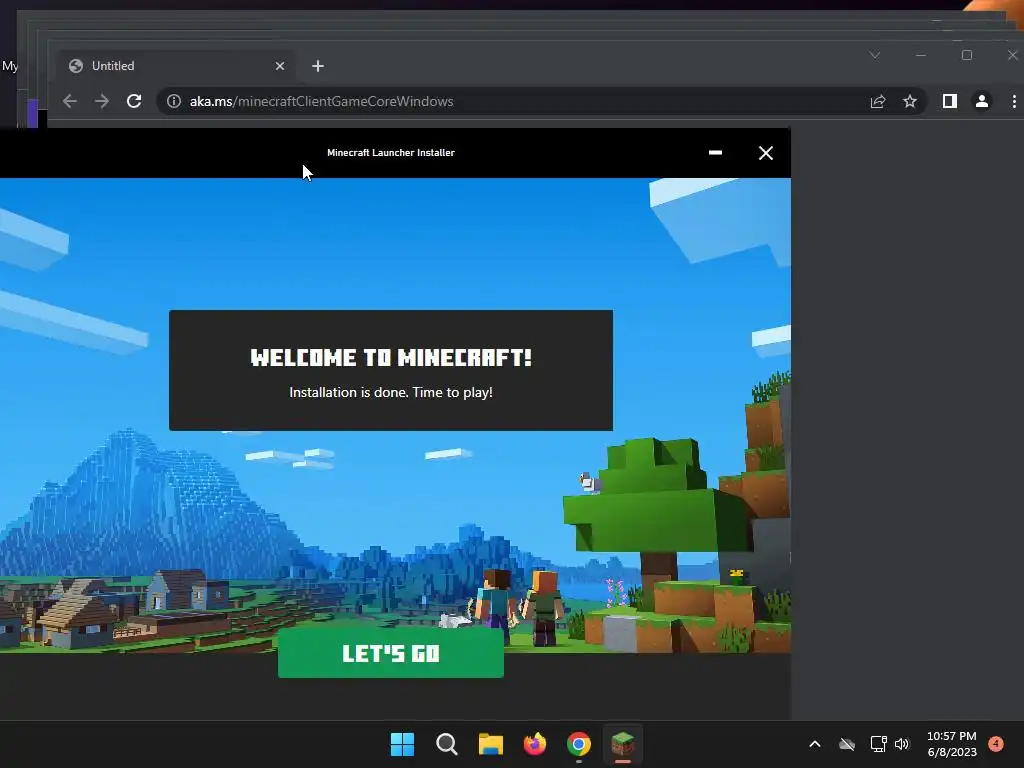Image resolution: width=1024 pixels, height=768 pixels.
Task: Minimize the Chrome window
Action: pyautogui.click(x=921, y=55)
